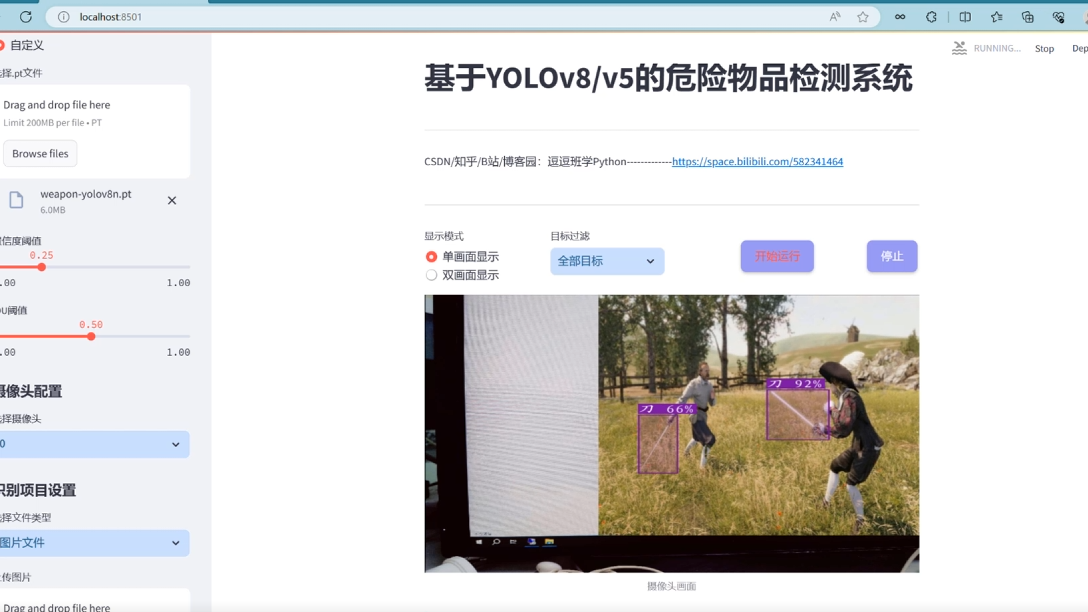Activate the Read aloud icon
Screen dimensions: 1088x612
pos(835,17)
